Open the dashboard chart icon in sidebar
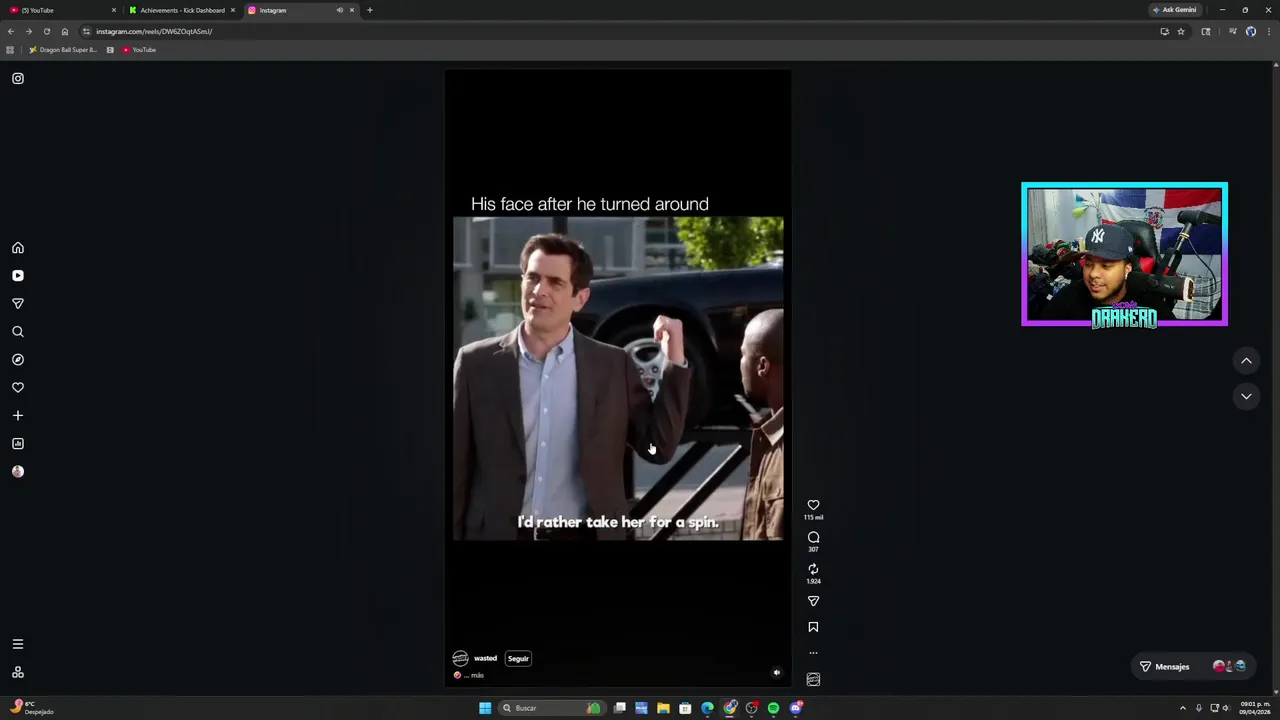The width and height of the screenshot is (1280, 720). 18,444
